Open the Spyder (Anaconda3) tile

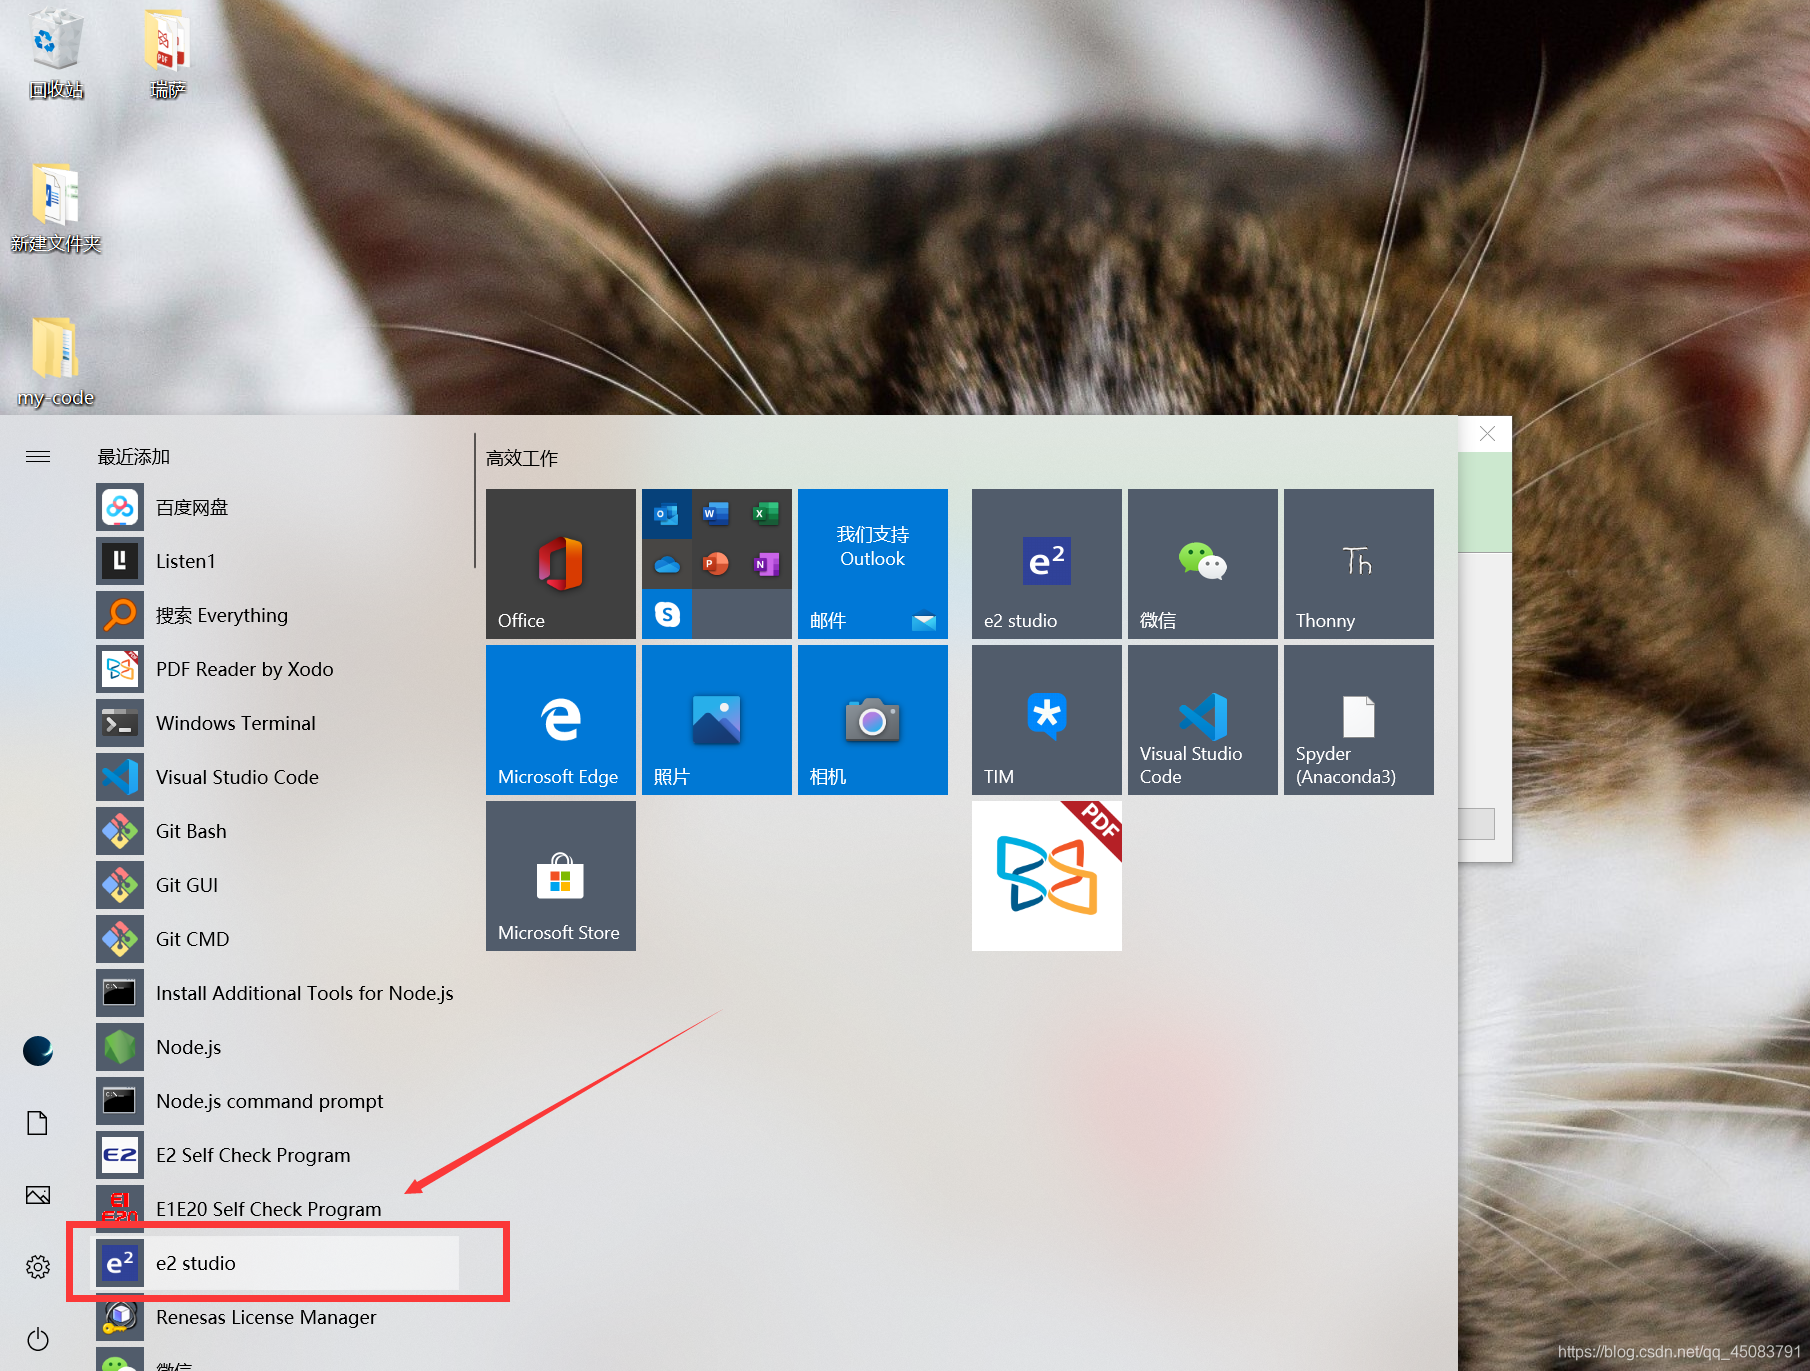(x=1359, y=720)
